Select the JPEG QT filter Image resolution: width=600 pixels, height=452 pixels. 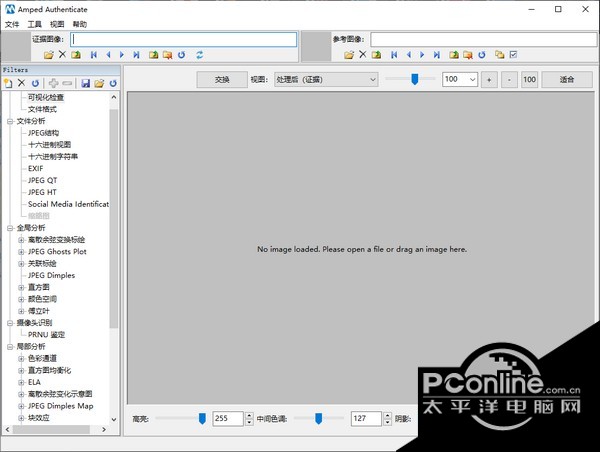pyautogui.click(x=42, y=180)
